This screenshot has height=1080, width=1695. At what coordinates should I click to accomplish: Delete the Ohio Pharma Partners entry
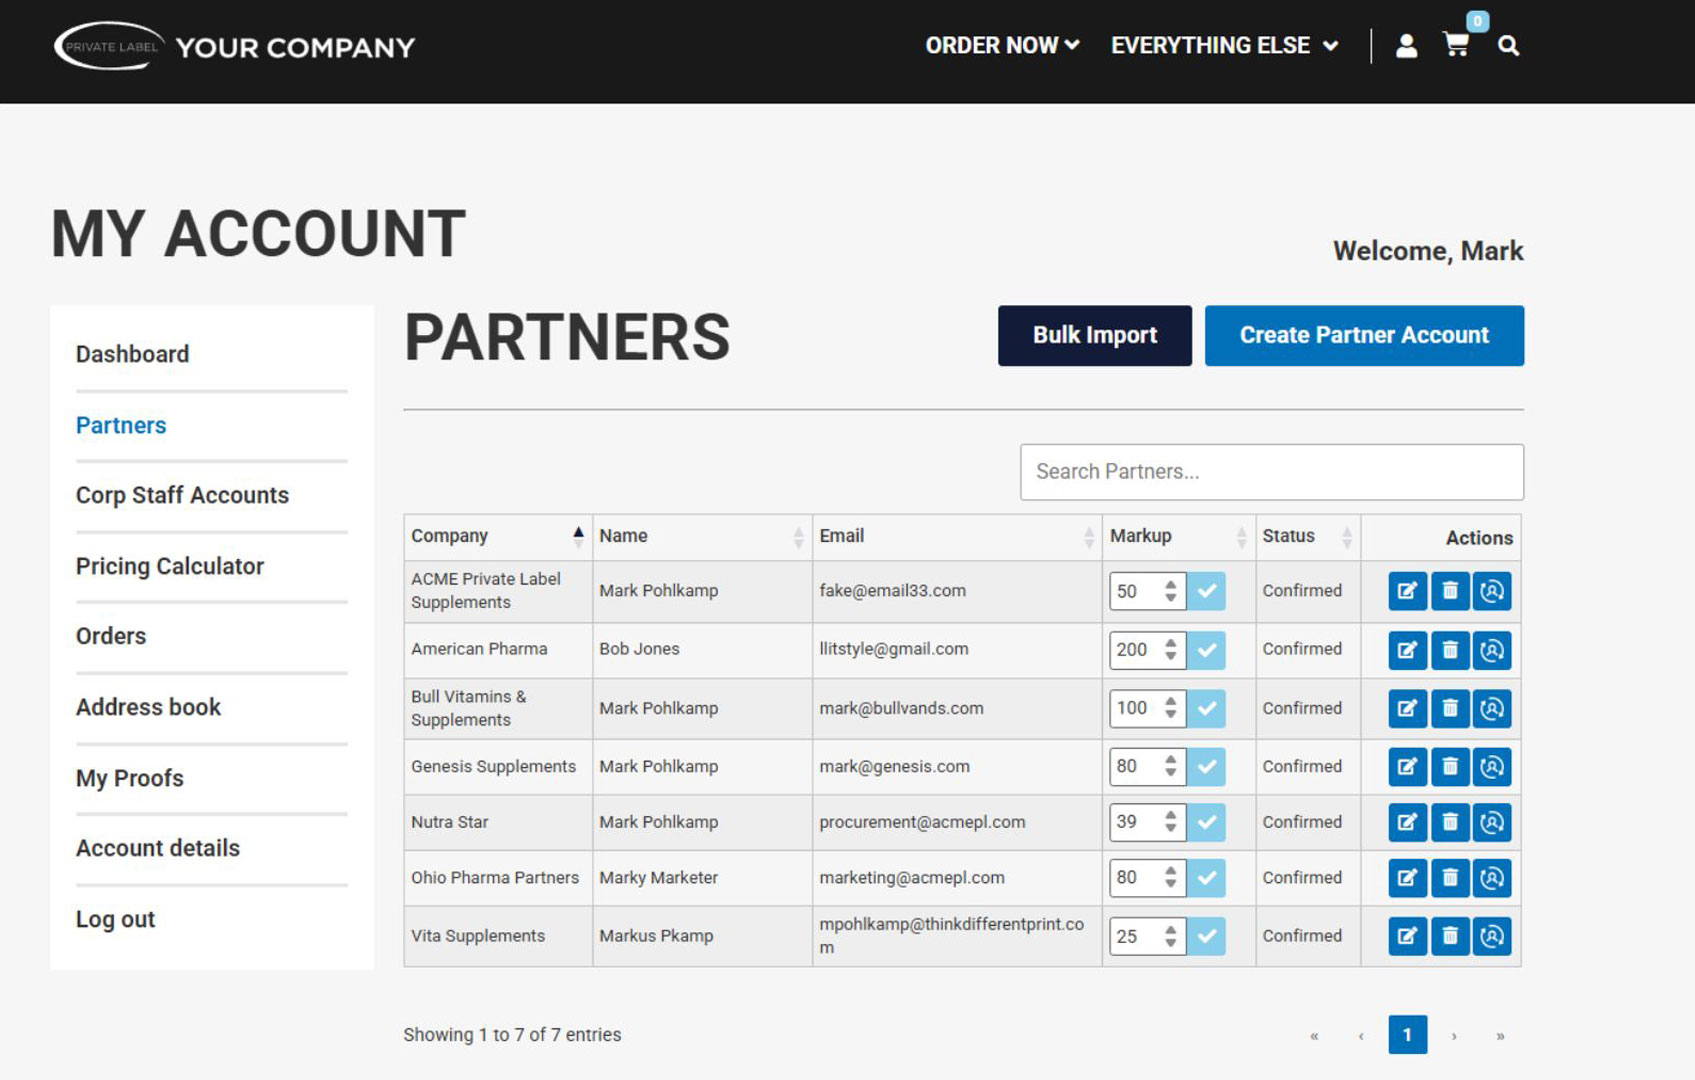click(1450, 878)
